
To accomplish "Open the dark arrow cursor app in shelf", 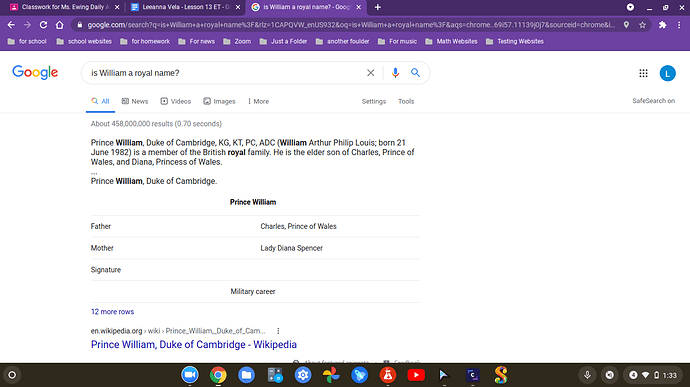I will [444, 375].
